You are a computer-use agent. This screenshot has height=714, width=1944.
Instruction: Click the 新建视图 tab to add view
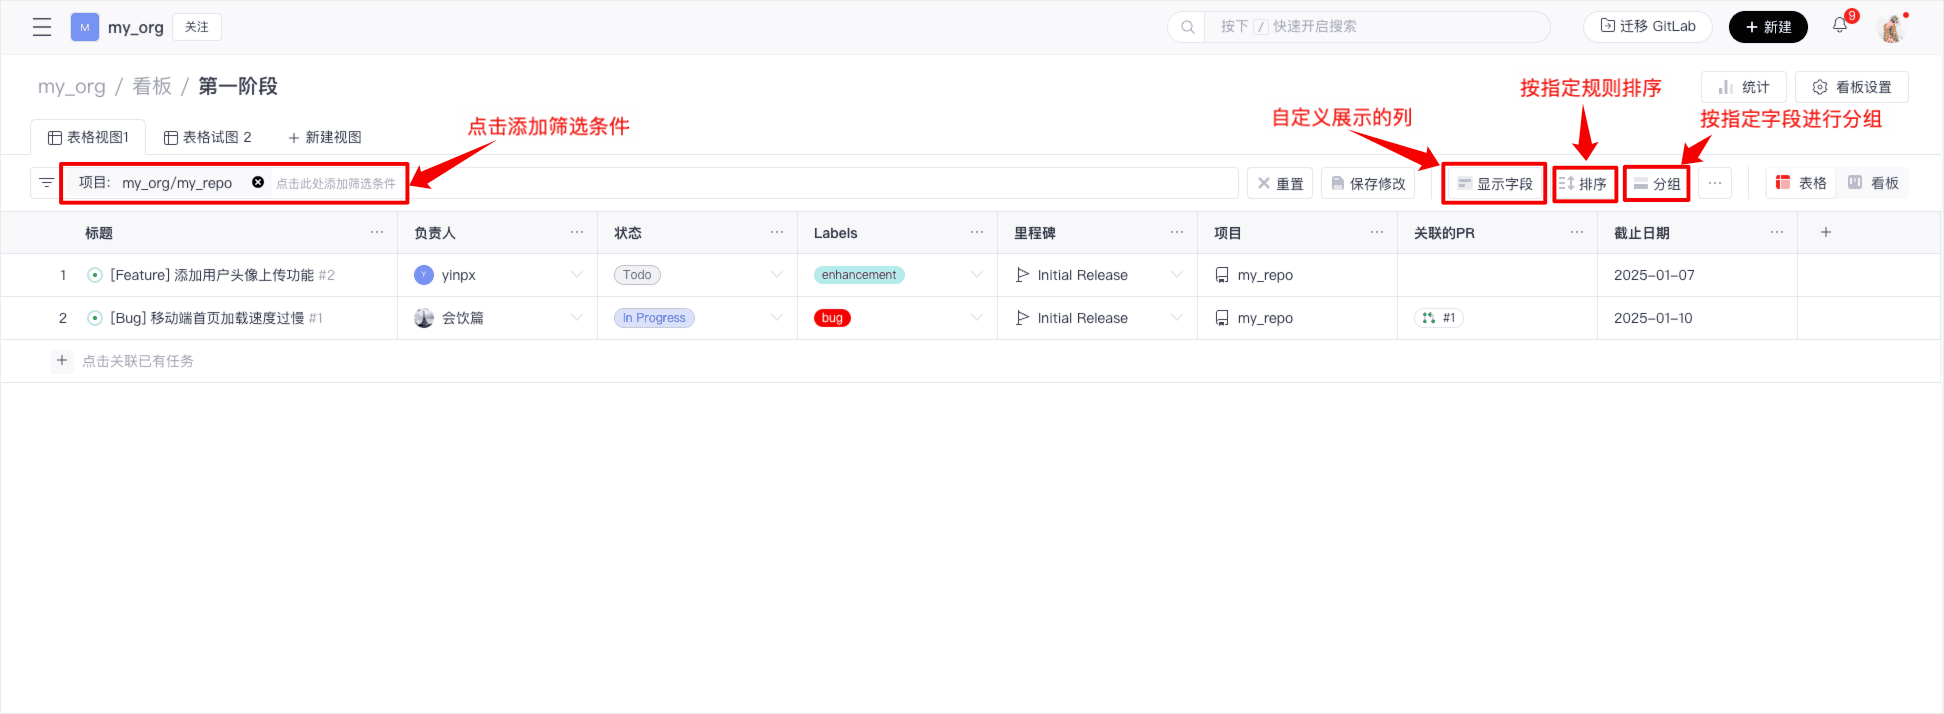click(325, 137)
